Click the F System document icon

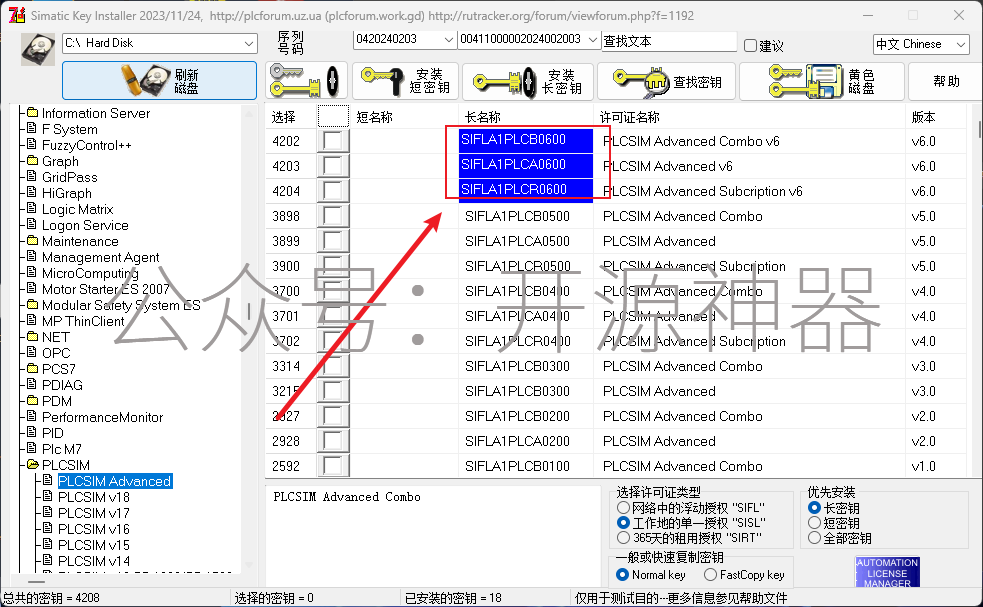pos(33,129)
